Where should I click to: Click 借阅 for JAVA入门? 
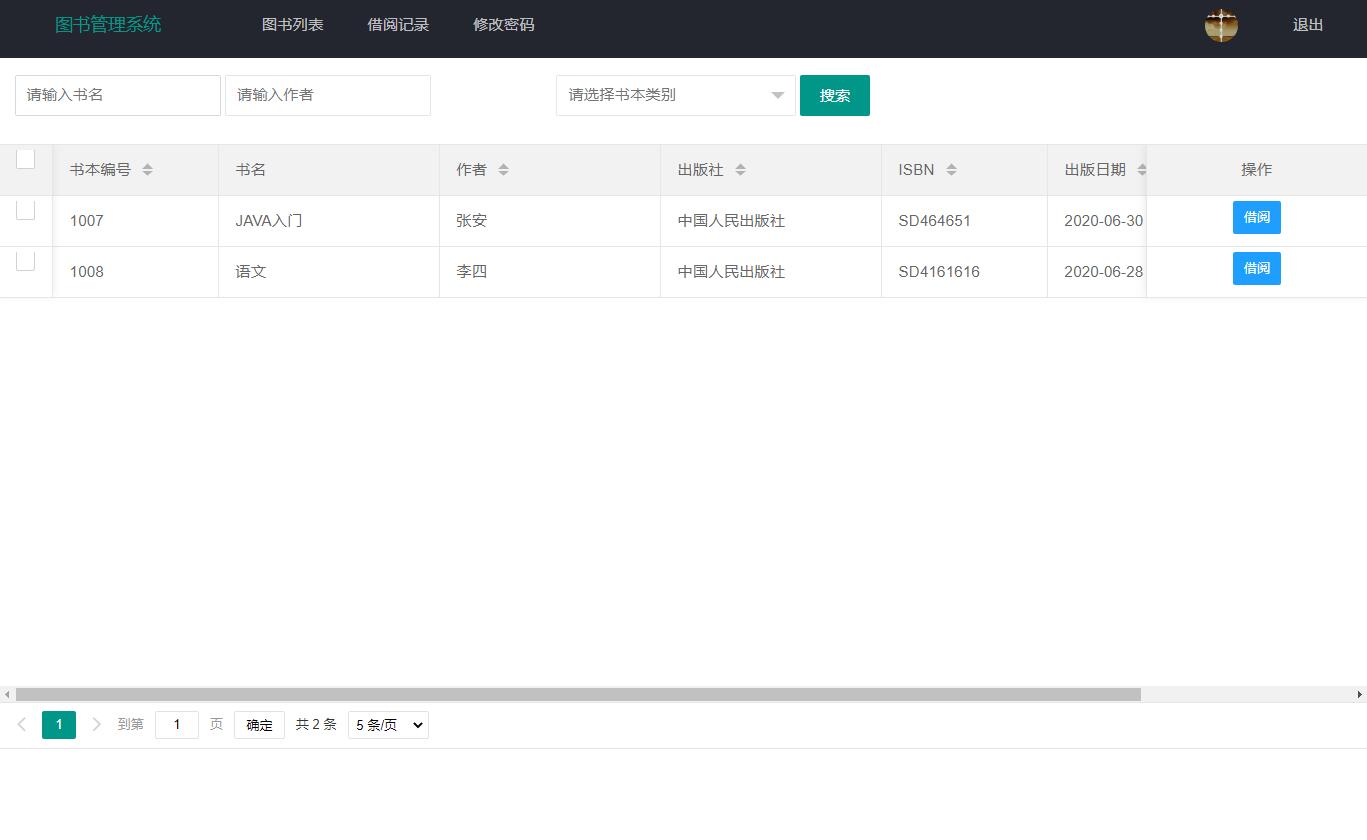(1256, 217)
